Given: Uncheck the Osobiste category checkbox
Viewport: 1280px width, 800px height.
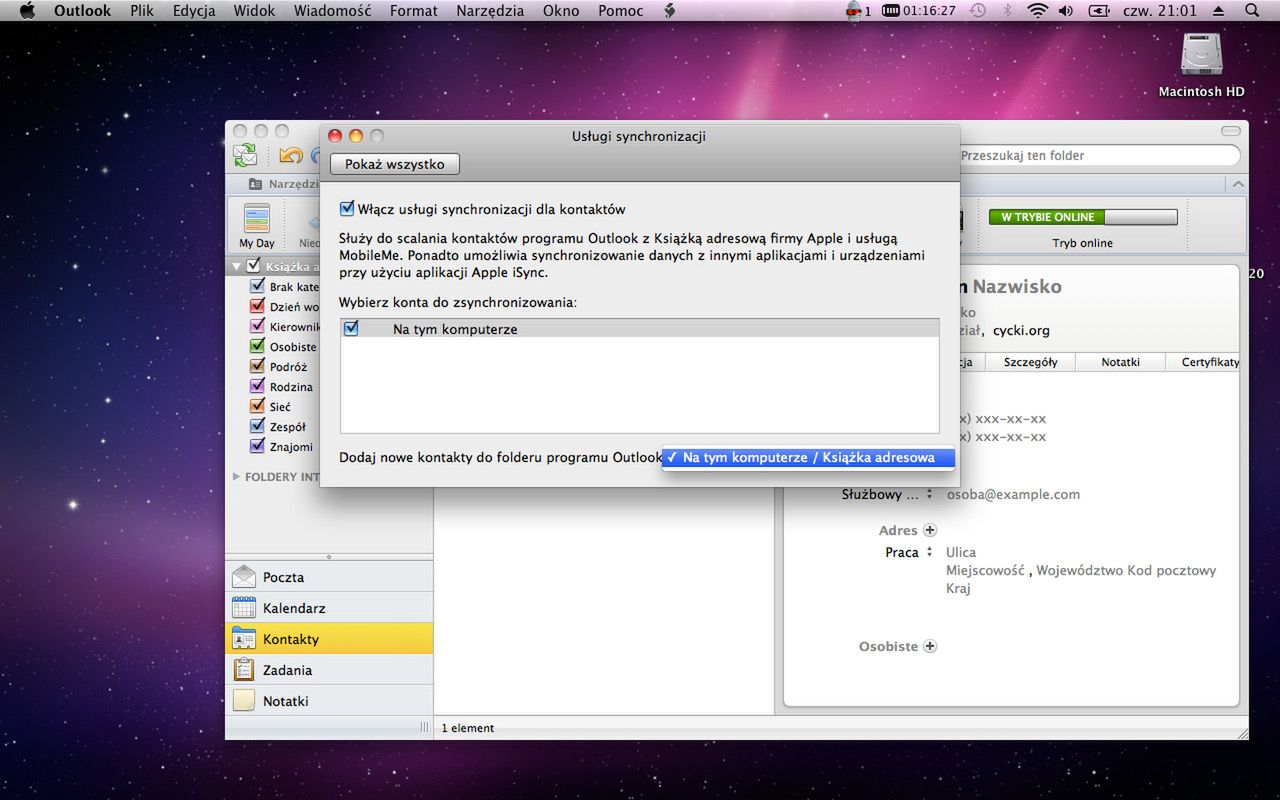Looking at the screenshot, I should 257,347.
